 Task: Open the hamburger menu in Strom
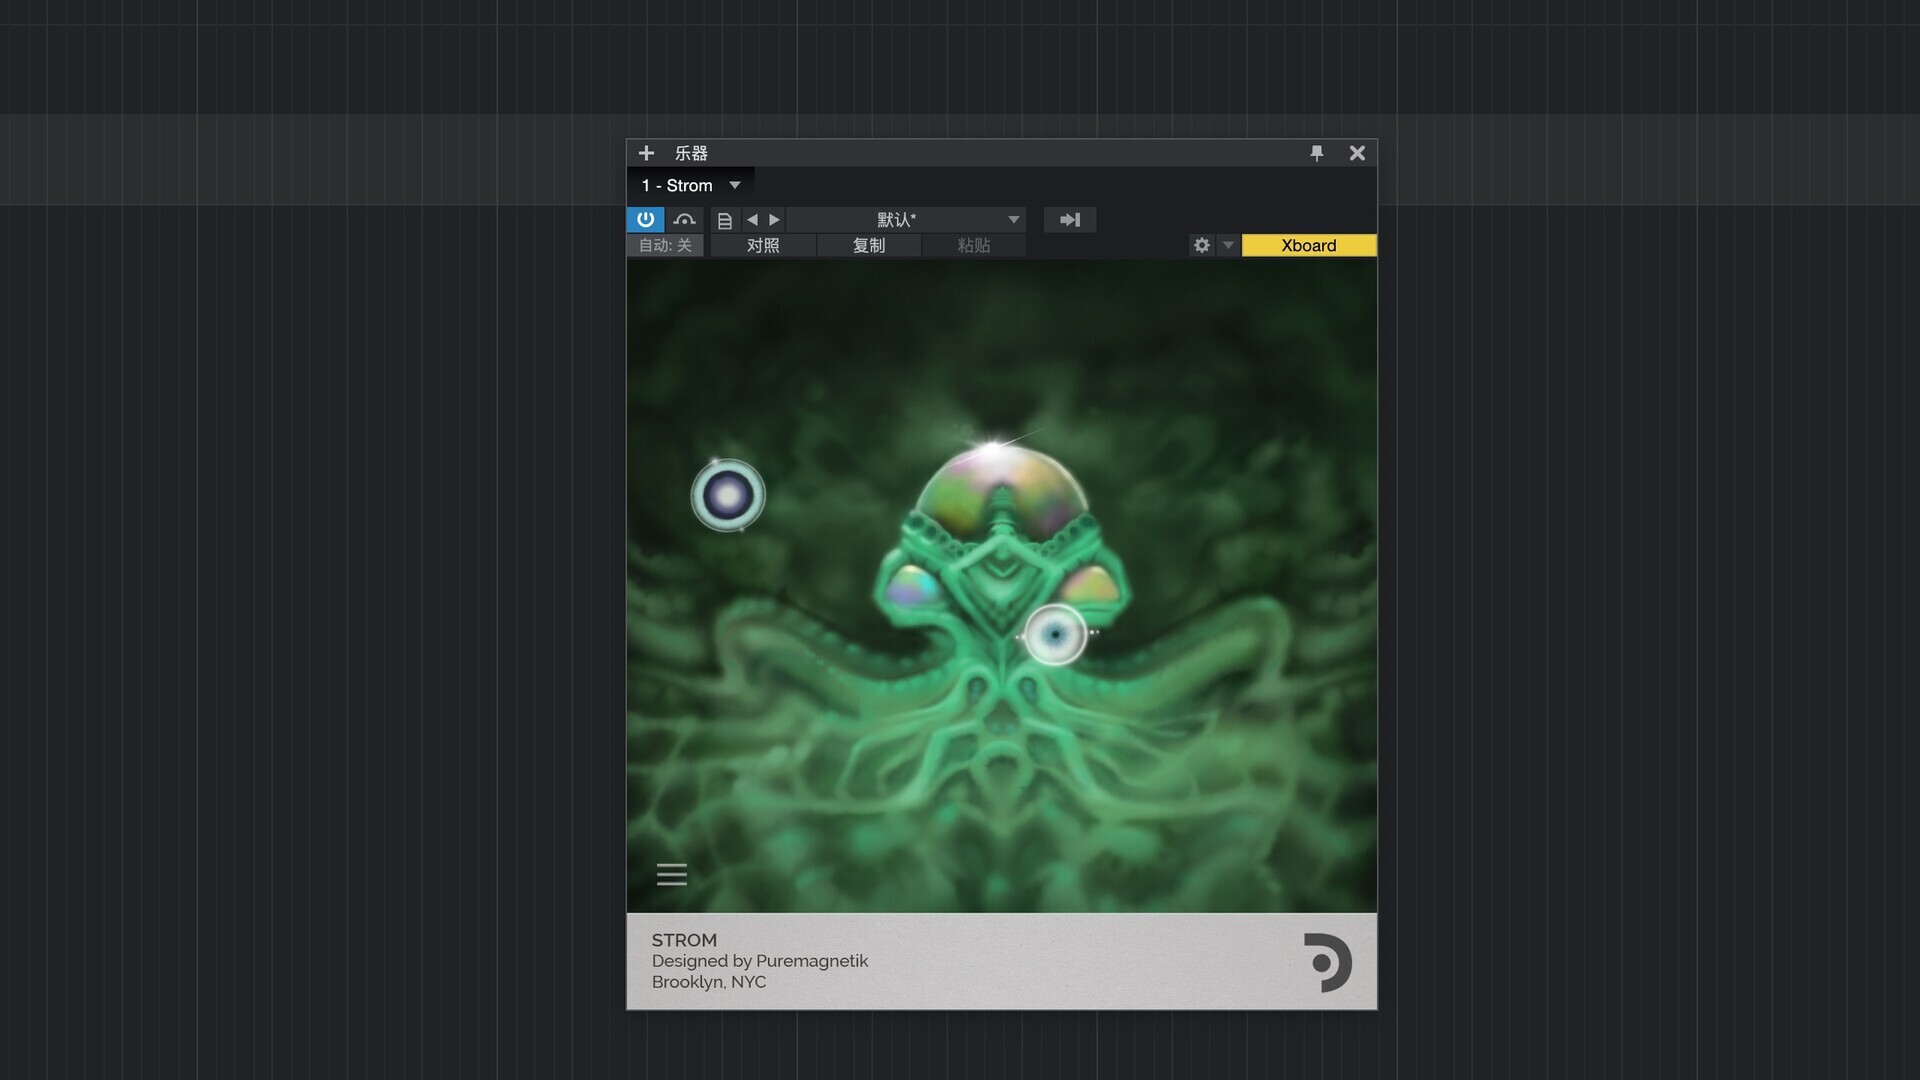tap(672, 875)
